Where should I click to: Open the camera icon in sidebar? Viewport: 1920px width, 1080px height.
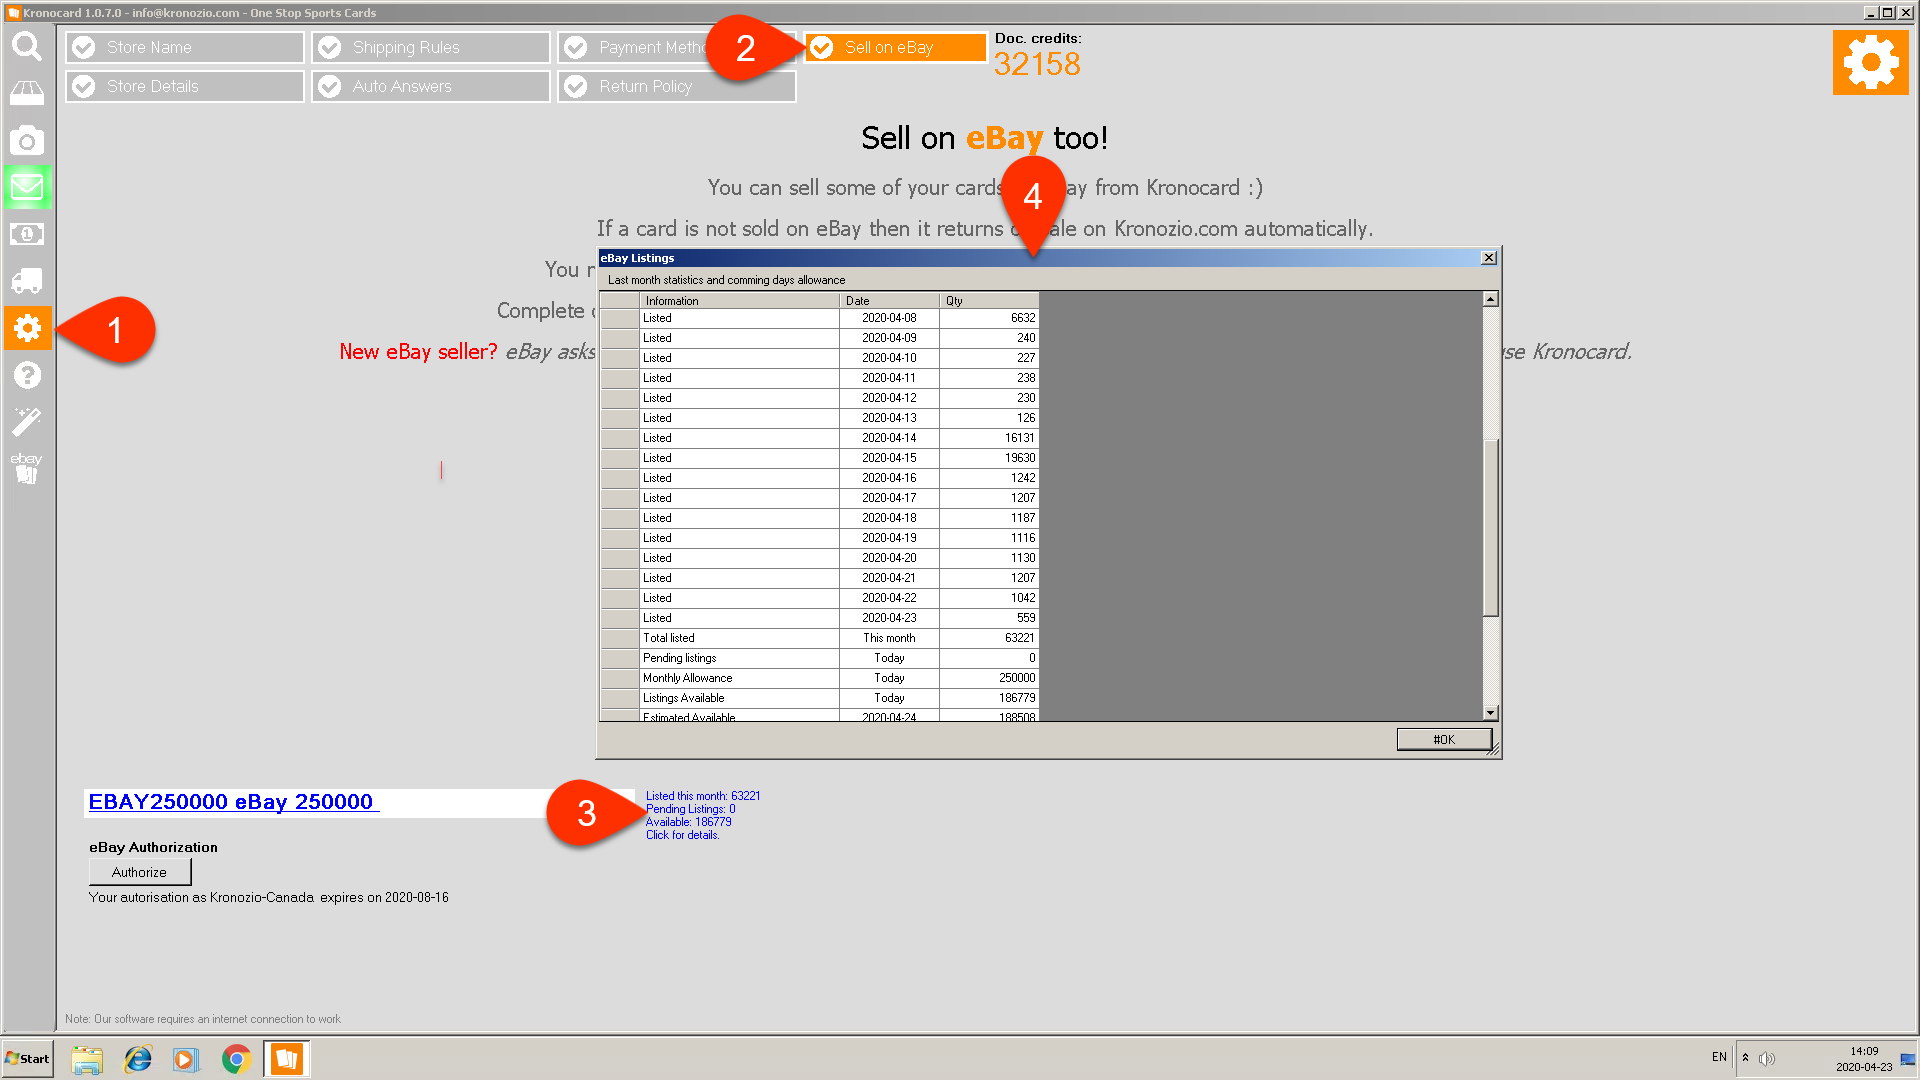click(x=27, y=141)
